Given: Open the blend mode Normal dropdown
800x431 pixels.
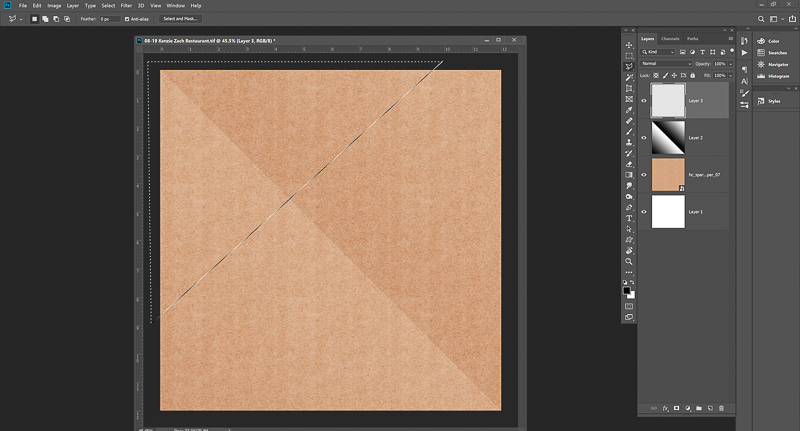Looking at the screenshot, I should pyautogui.click(x=665, y=64).
